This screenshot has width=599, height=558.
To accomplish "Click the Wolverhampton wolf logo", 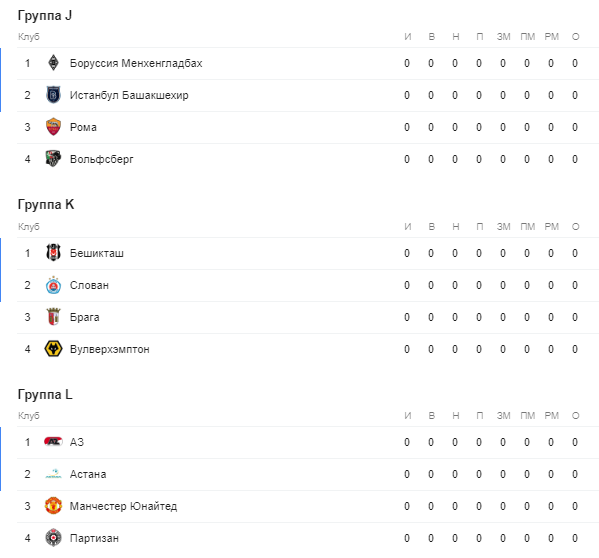I will point(53,349).
